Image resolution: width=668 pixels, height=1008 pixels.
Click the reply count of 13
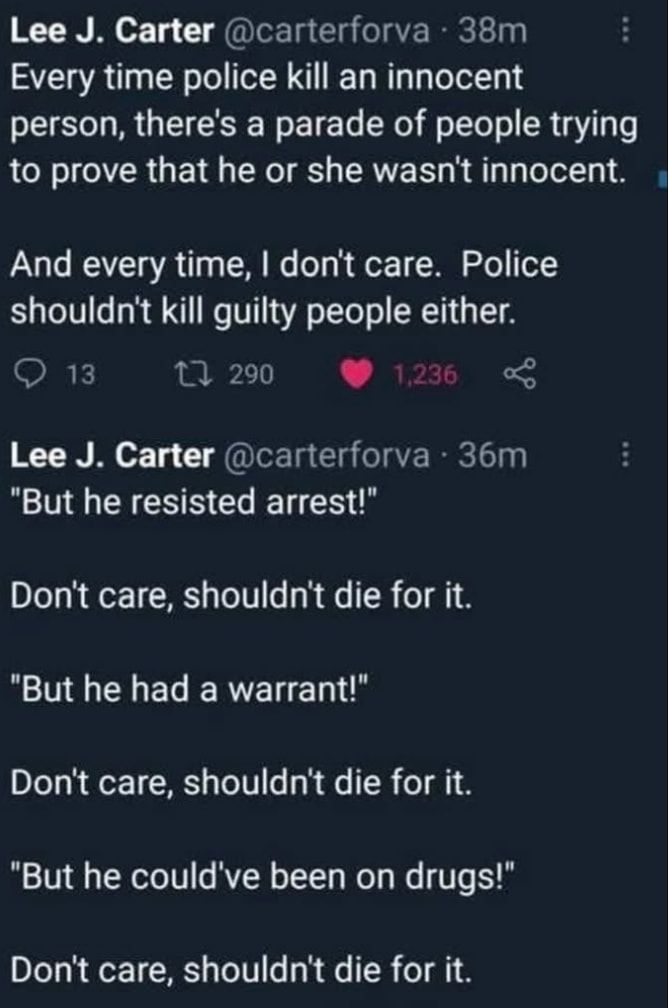(78, 375)
